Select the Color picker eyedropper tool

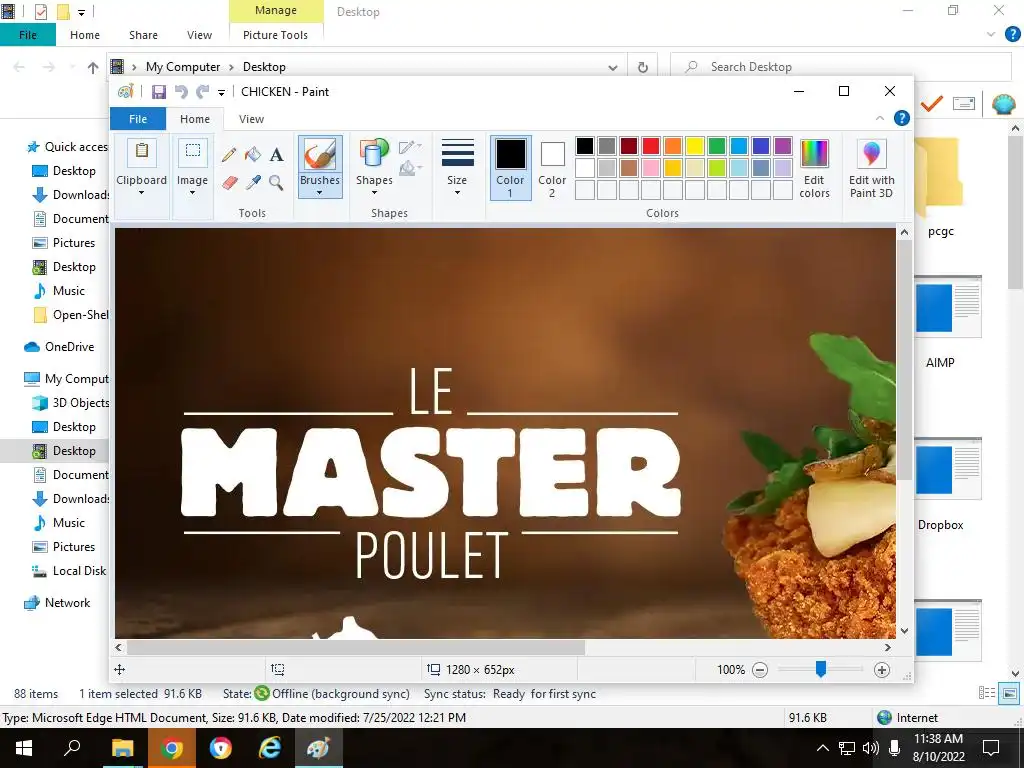[253, 182]
